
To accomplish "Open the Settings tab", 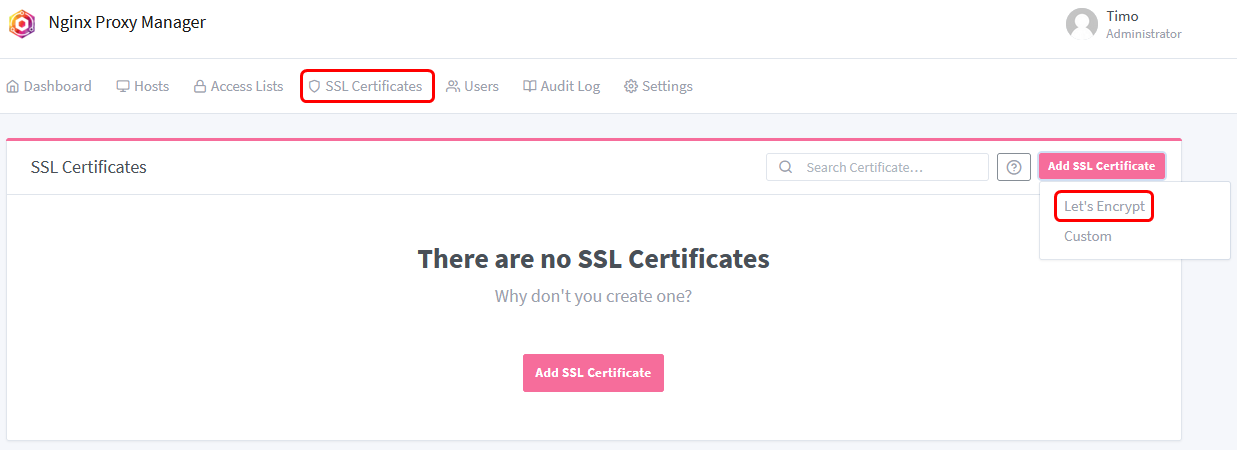I will coord(658,86).
